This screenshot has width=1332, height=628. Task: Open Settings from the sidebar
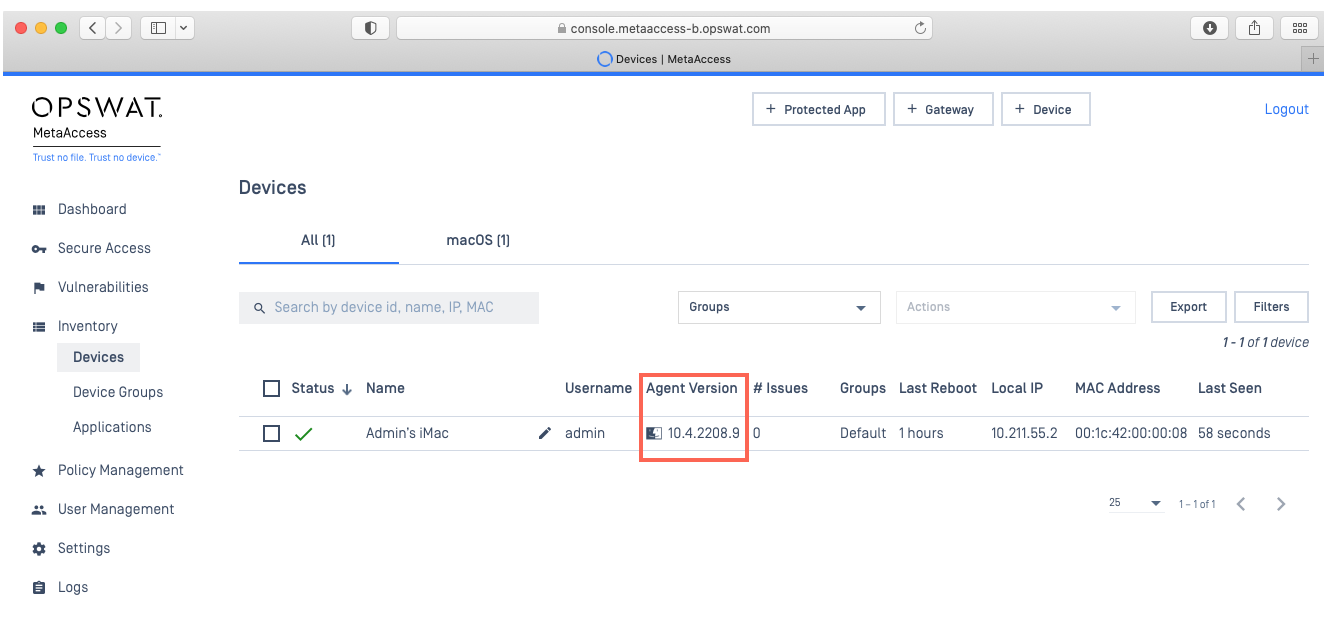tap(84, 548)
